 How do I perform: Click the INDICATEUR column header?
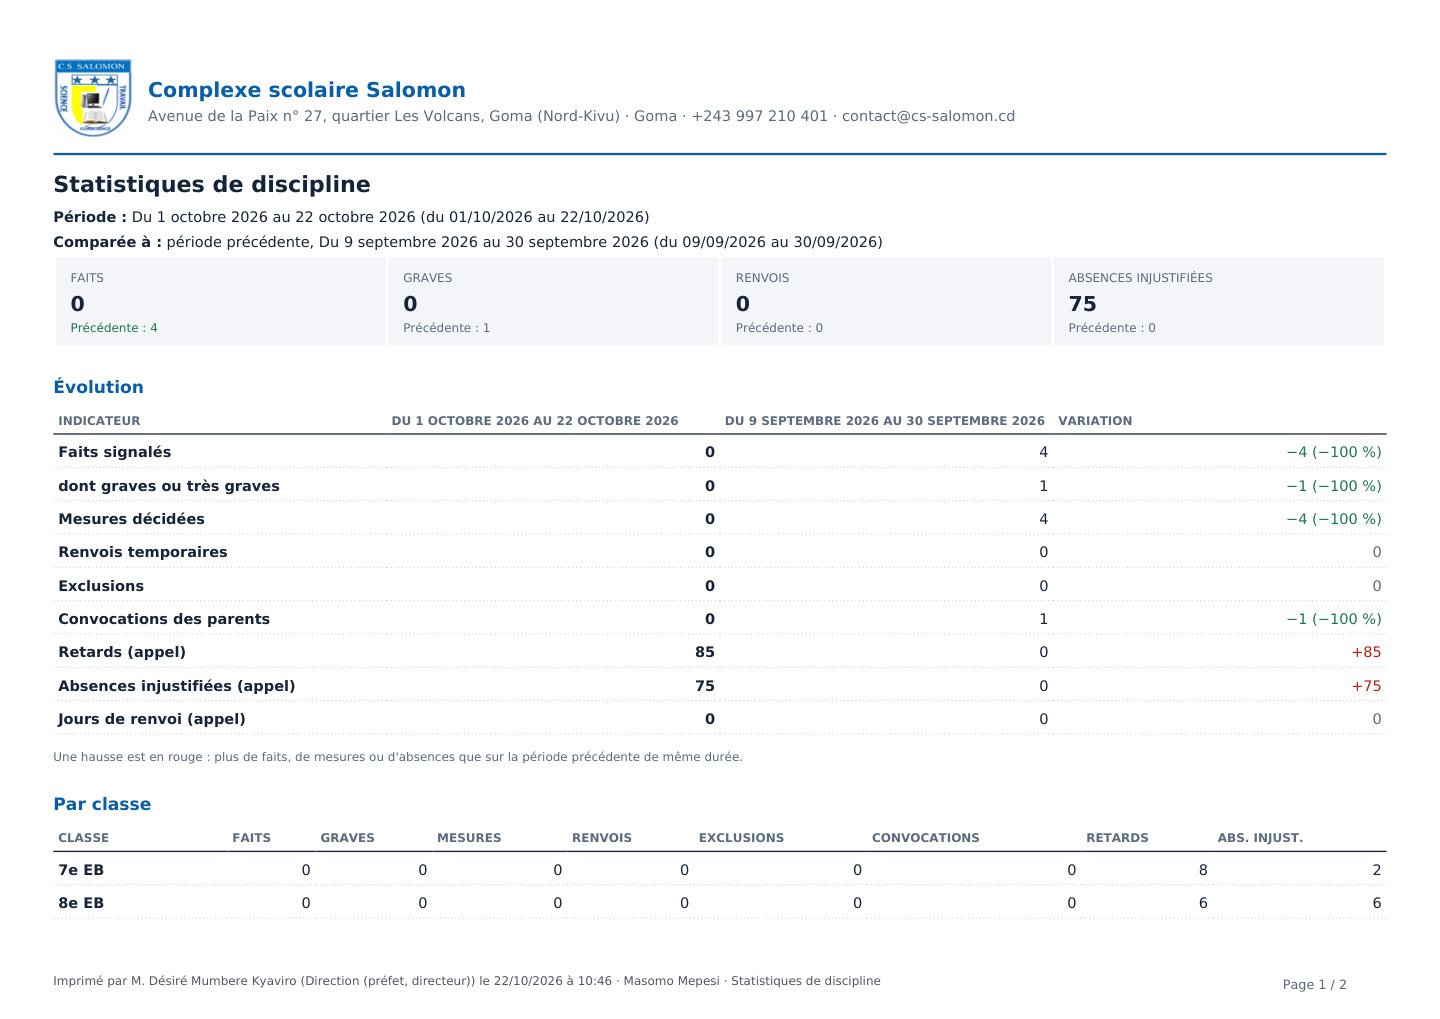[x=99, y=421]
